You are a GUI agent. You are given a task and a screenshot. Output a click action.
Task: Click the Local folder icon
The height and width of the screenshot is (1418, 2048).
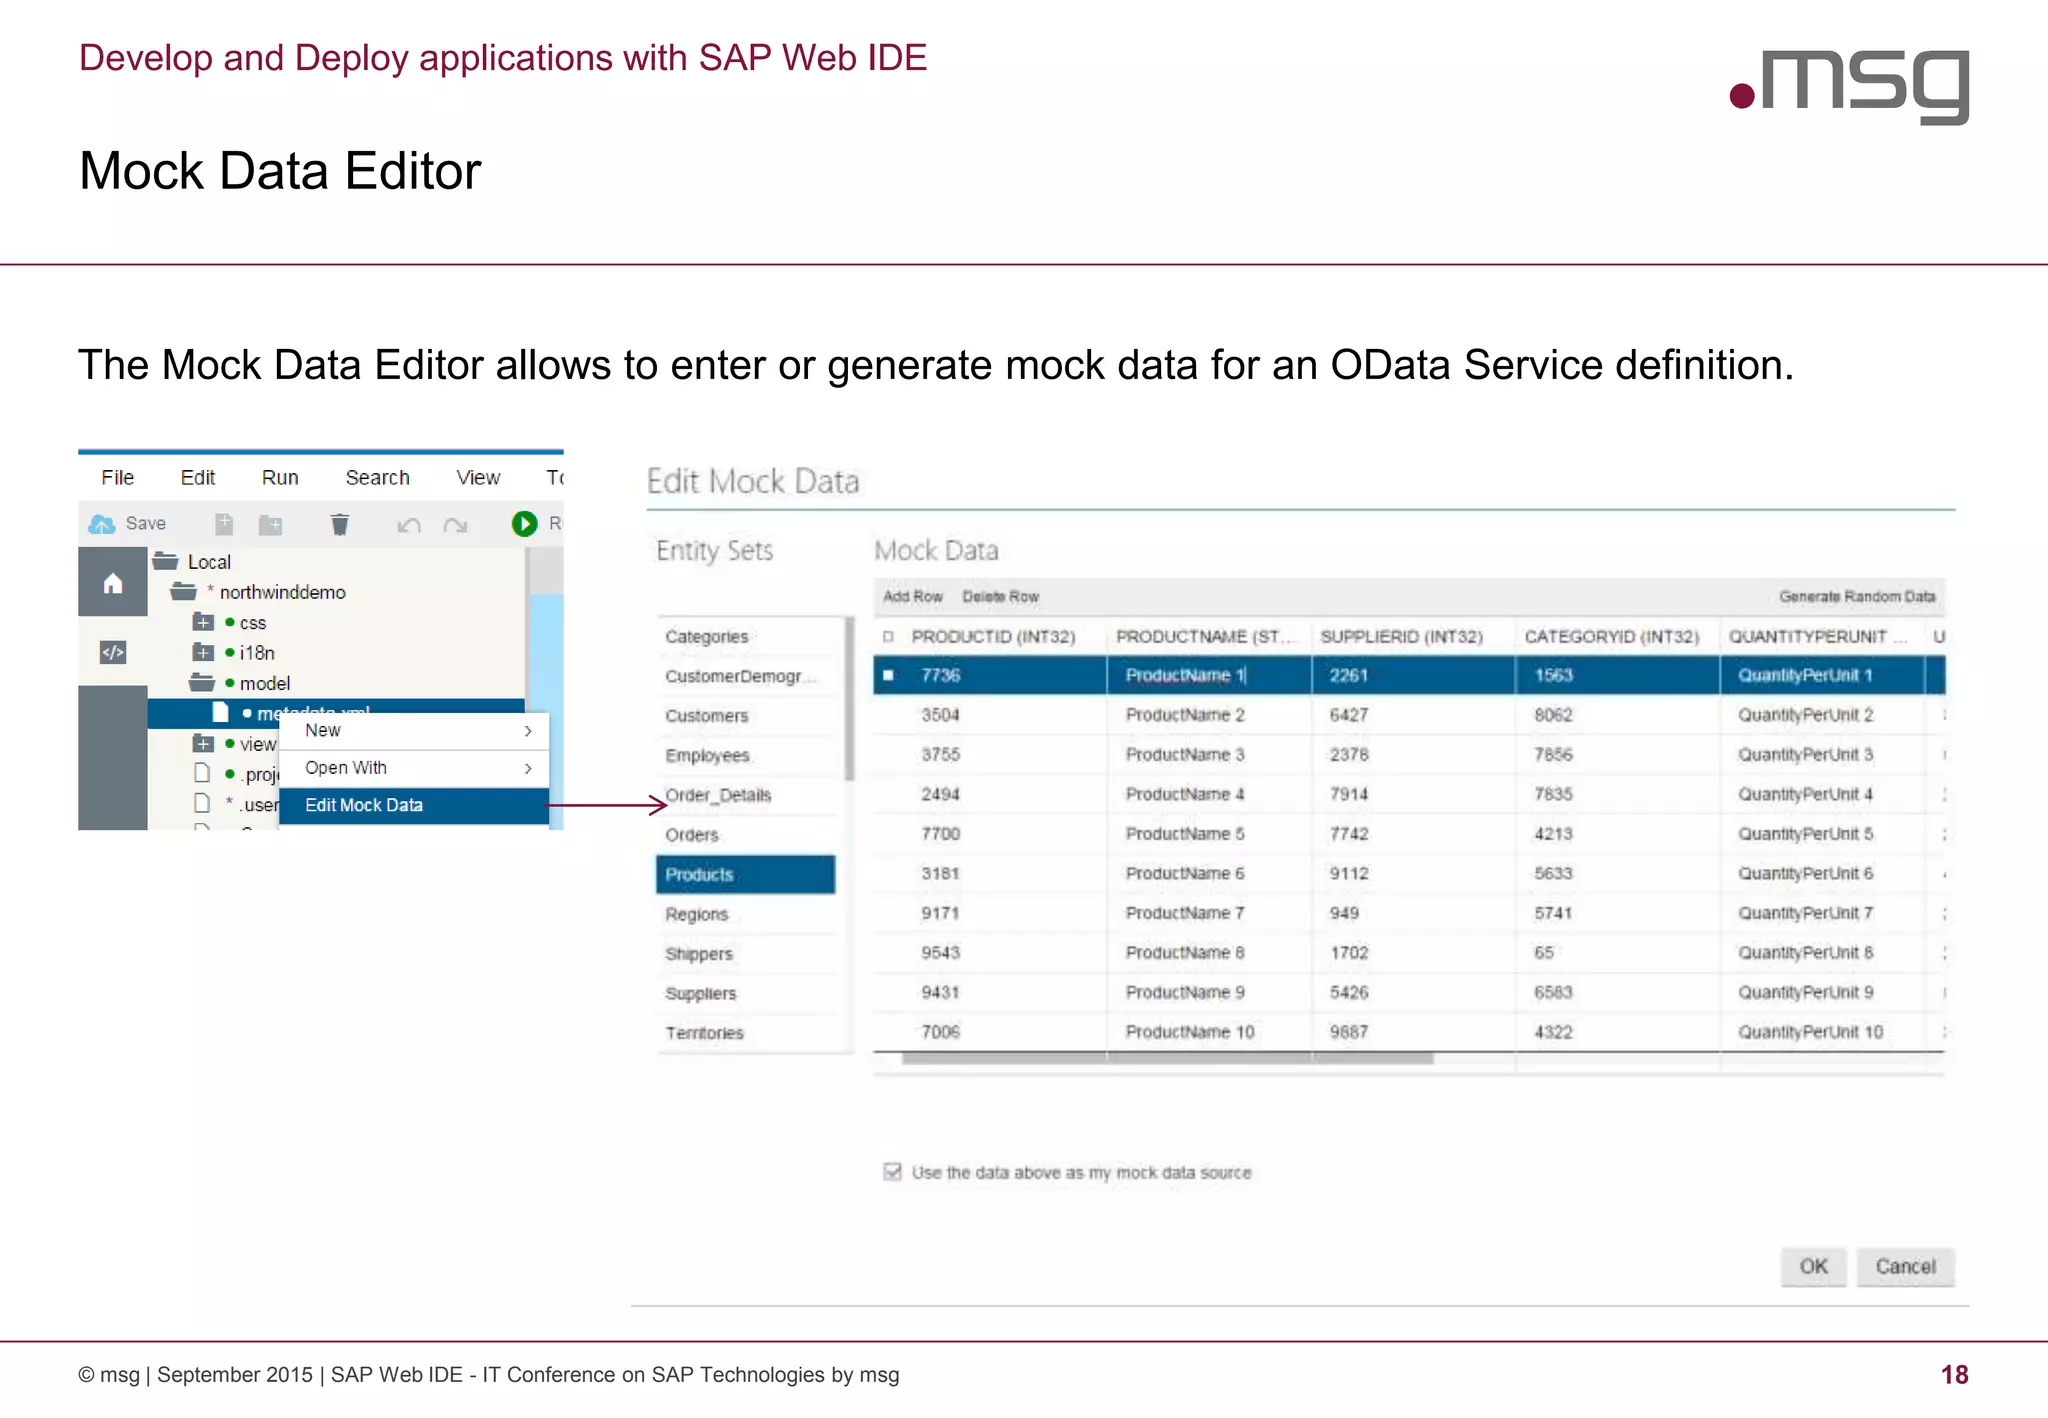[166, 561]
